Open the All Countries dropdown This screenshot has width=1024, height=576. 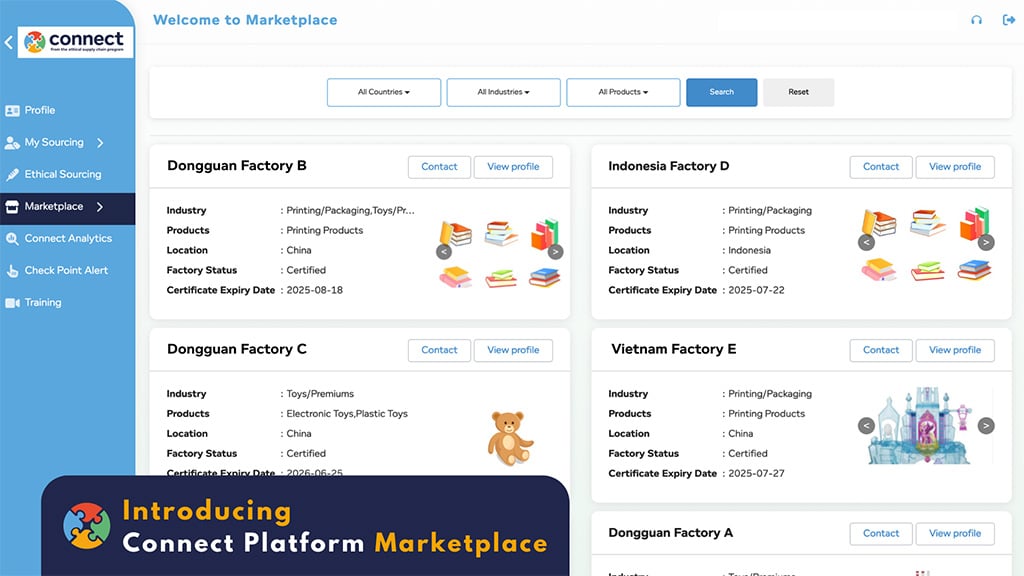pyautogui.click(x=384, y=92)
